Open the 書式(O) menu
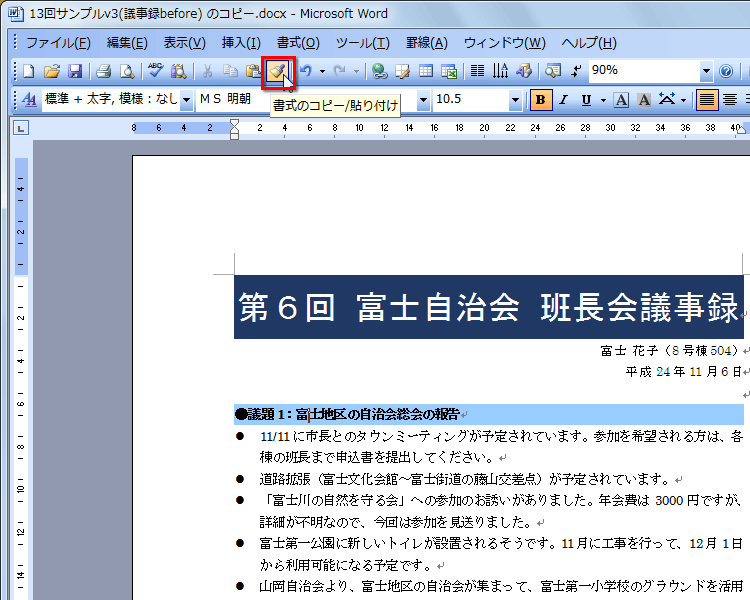The width and height of the screenshot is (750, 600). (298, 43)
